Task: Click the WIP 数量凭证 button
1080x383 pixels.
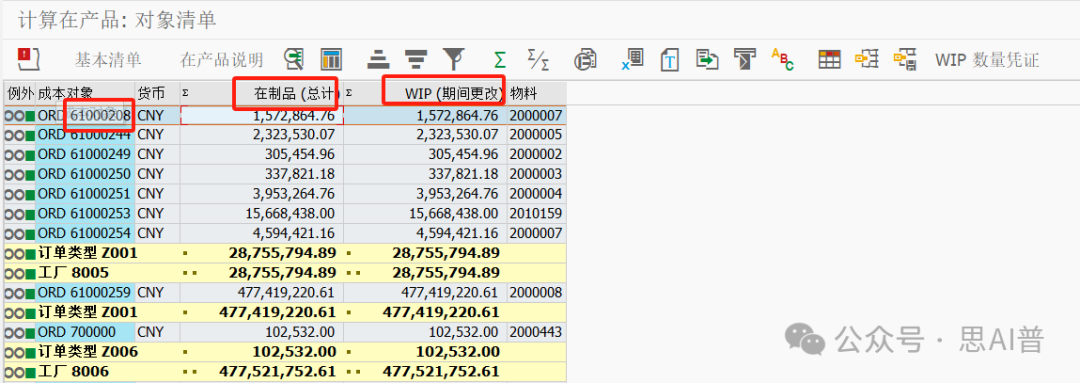Action: point(986,60)
